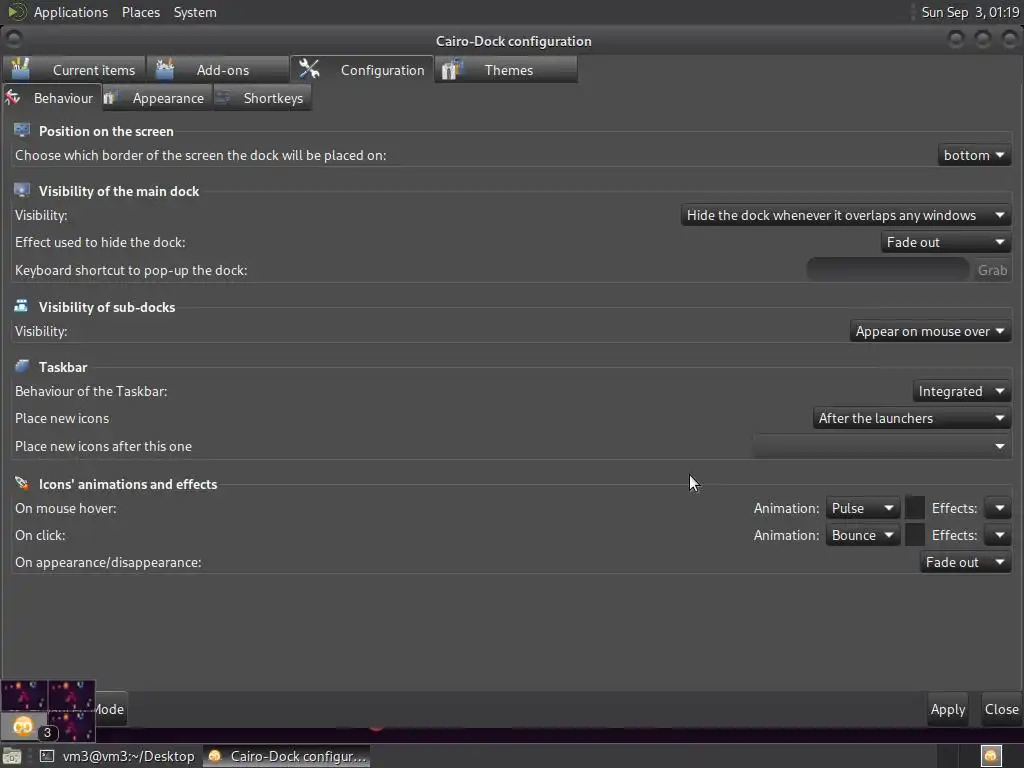Open the main dock Visibility dropdown
Viewport: 1024px width, 768px height.
coord(846,216)
